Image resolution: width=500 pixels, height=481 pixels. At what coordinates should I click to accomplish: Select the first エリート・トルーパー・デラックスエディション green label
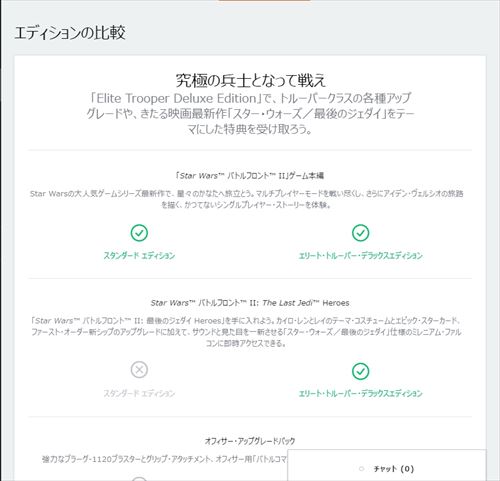point(360,256)
